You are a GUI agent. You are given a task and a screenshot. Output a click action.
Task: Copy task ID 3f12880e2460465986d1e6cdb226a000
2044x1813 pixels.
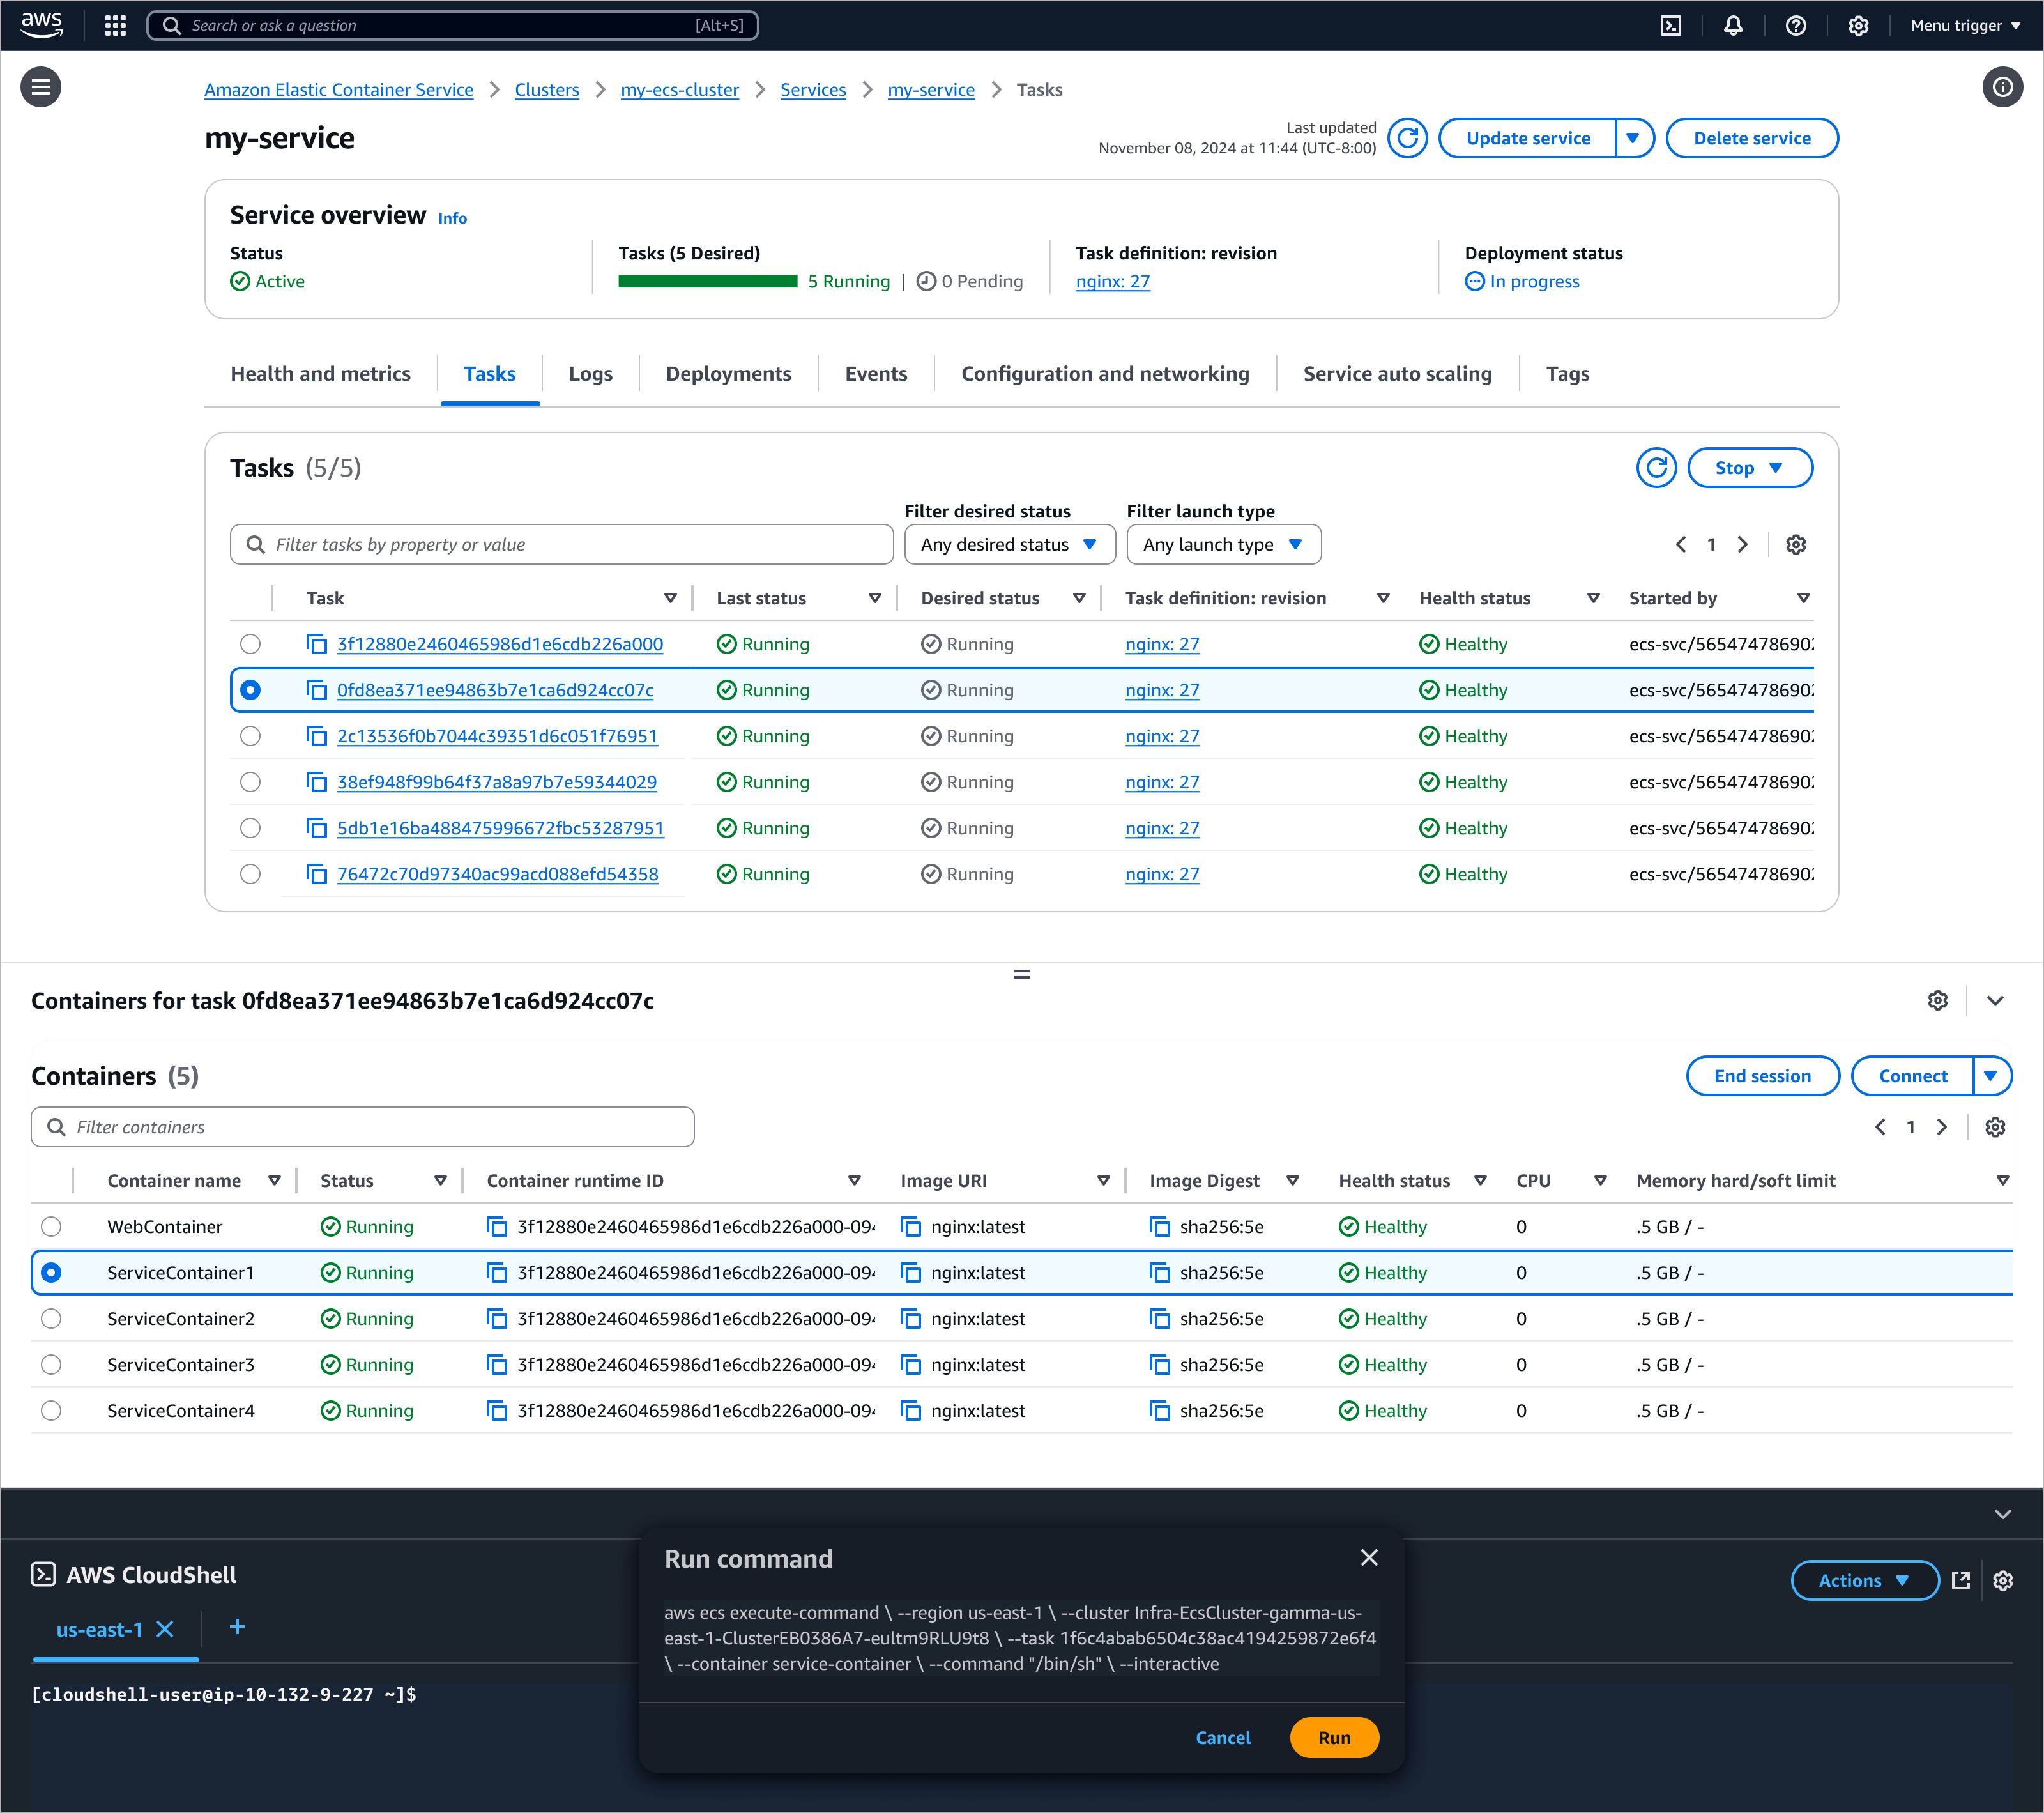pyautogui.click(x=316, y=644)
